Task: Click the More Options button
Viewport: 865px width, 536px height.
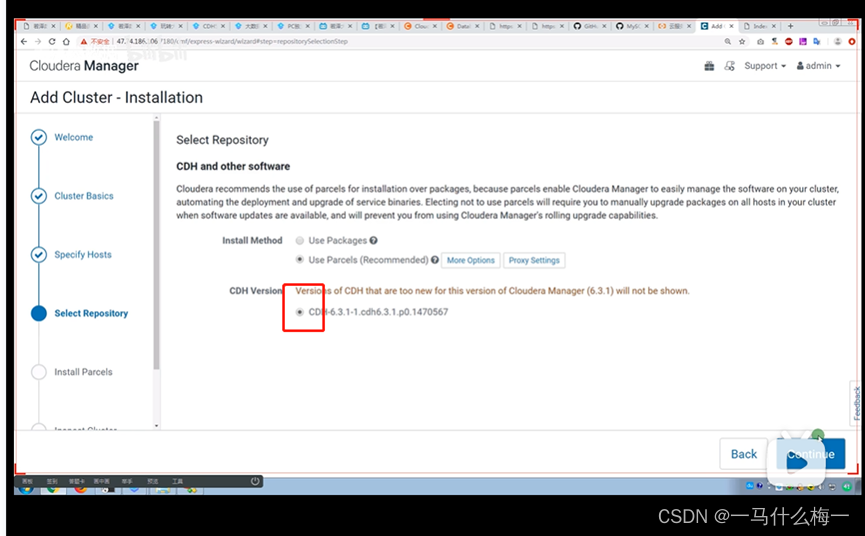Action: [x=471, y=260]
